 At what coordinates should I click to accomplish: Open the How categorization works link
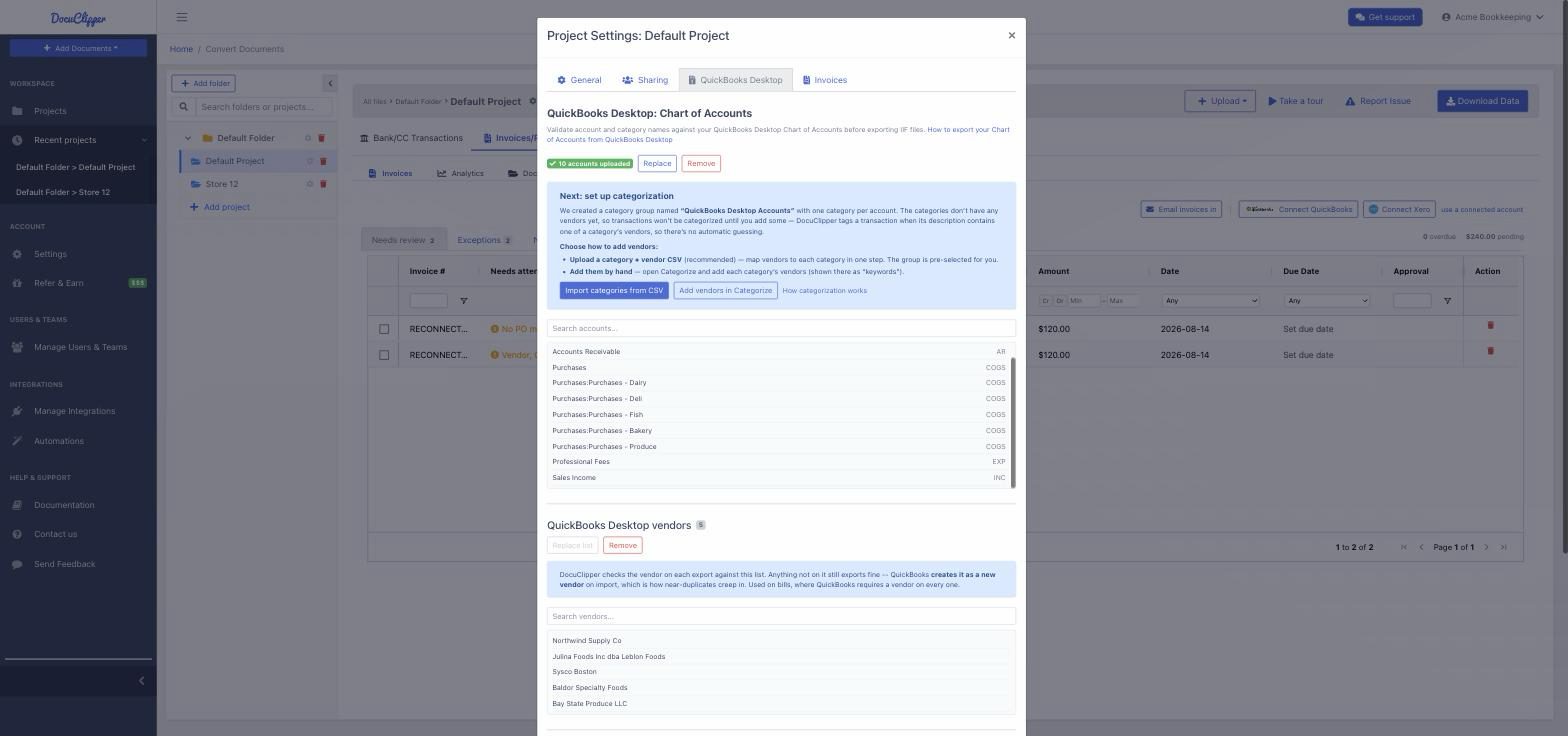coord(824,291)
